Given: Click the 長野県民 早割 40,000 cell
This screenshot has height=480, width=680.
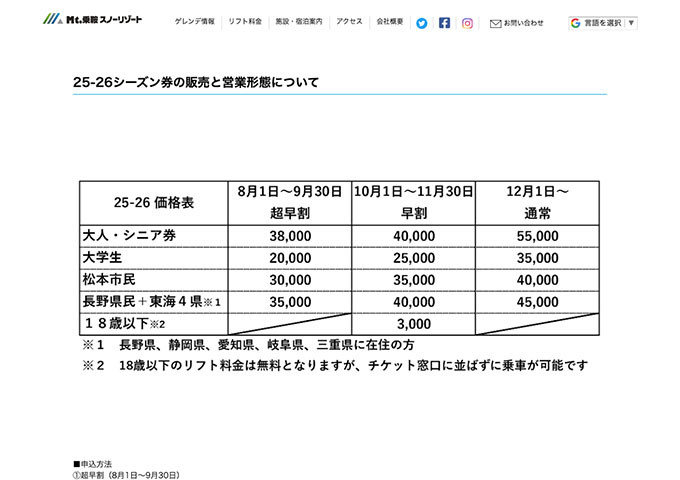Looking at the screenshot, I should pyautogui.click(x=413, y=302).
